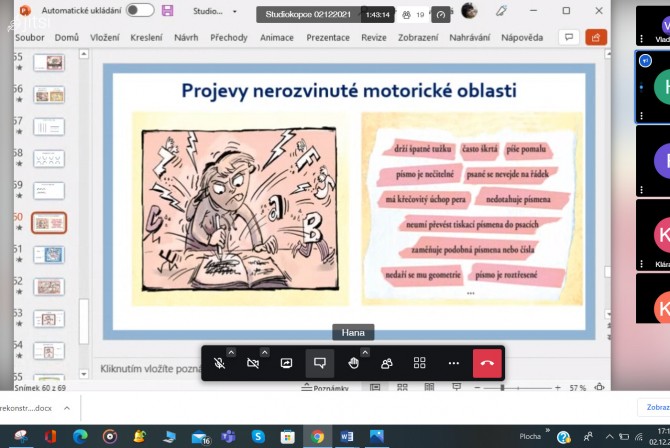Toggle the Automatické ukládání switch
670x448 pixels.
click(x=140, y=10)
